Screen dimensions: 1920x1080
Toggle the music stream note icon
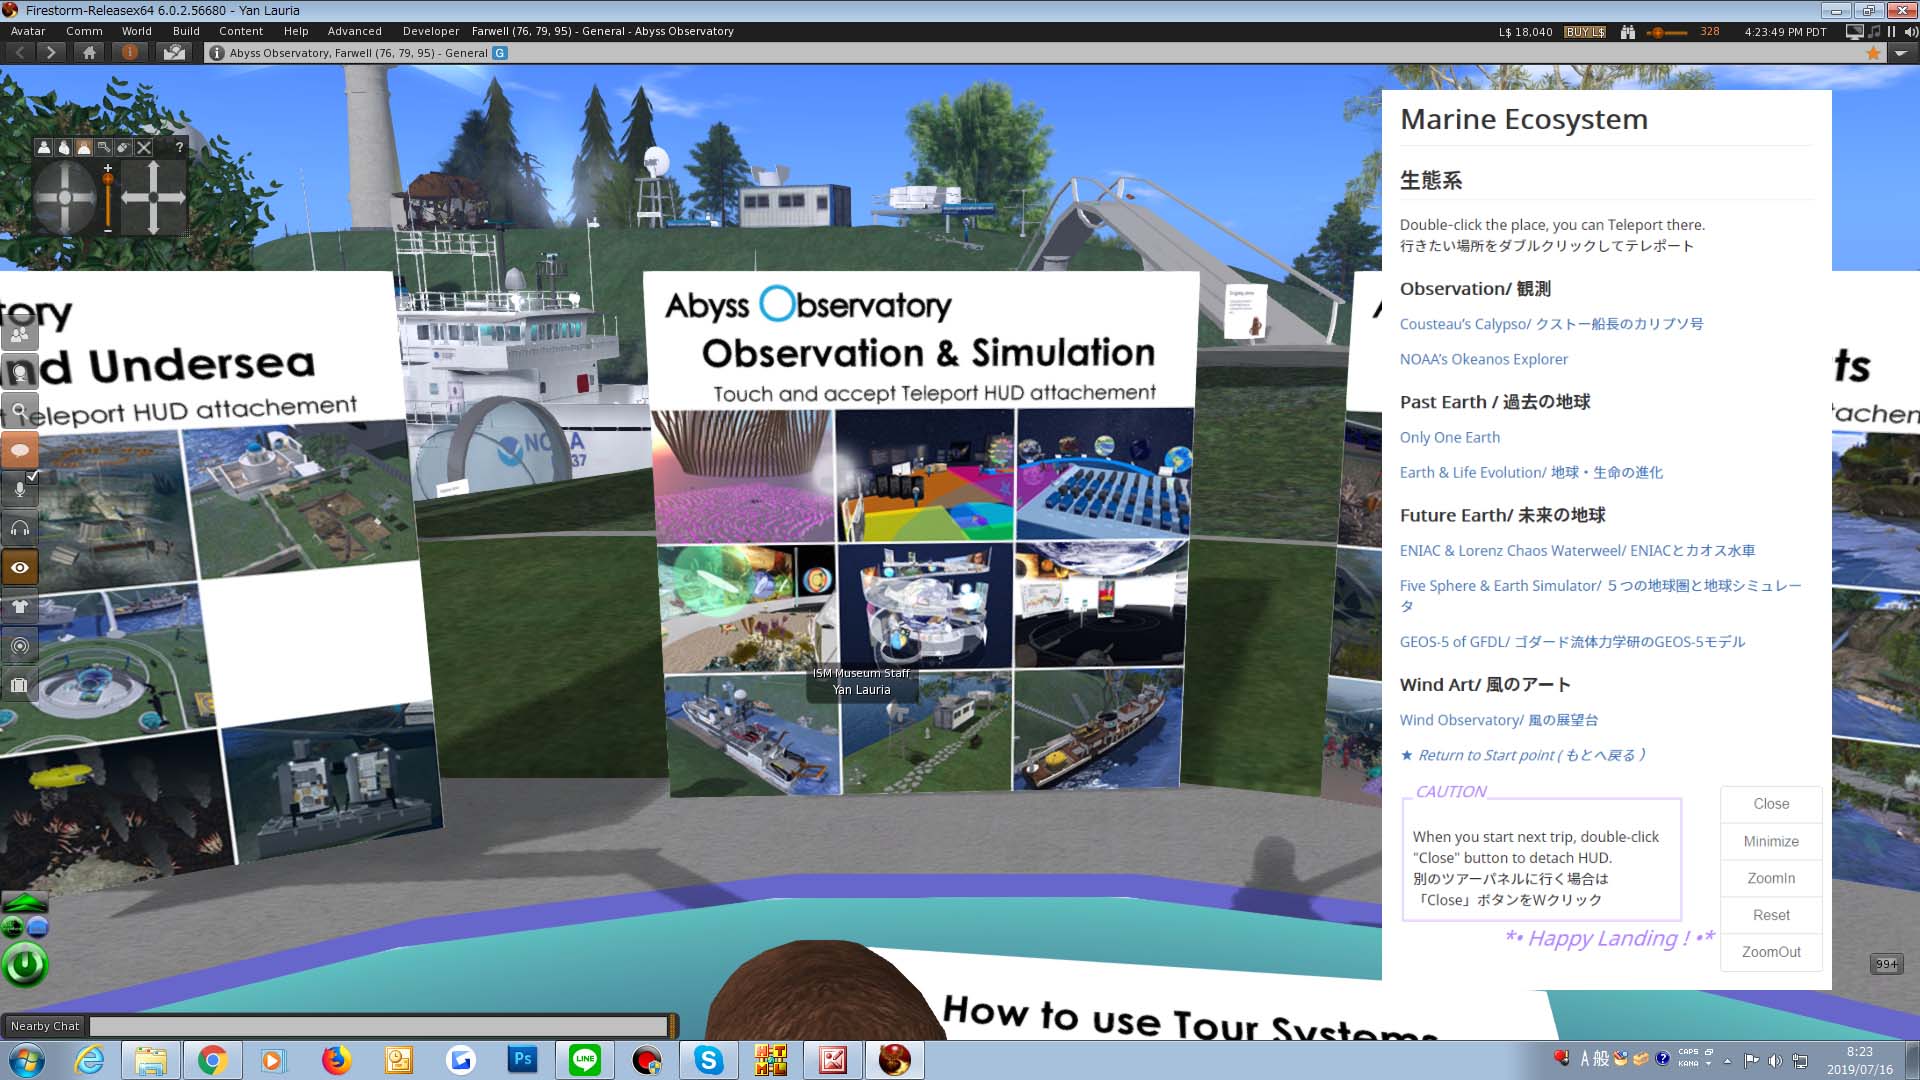click(1874, 32)
